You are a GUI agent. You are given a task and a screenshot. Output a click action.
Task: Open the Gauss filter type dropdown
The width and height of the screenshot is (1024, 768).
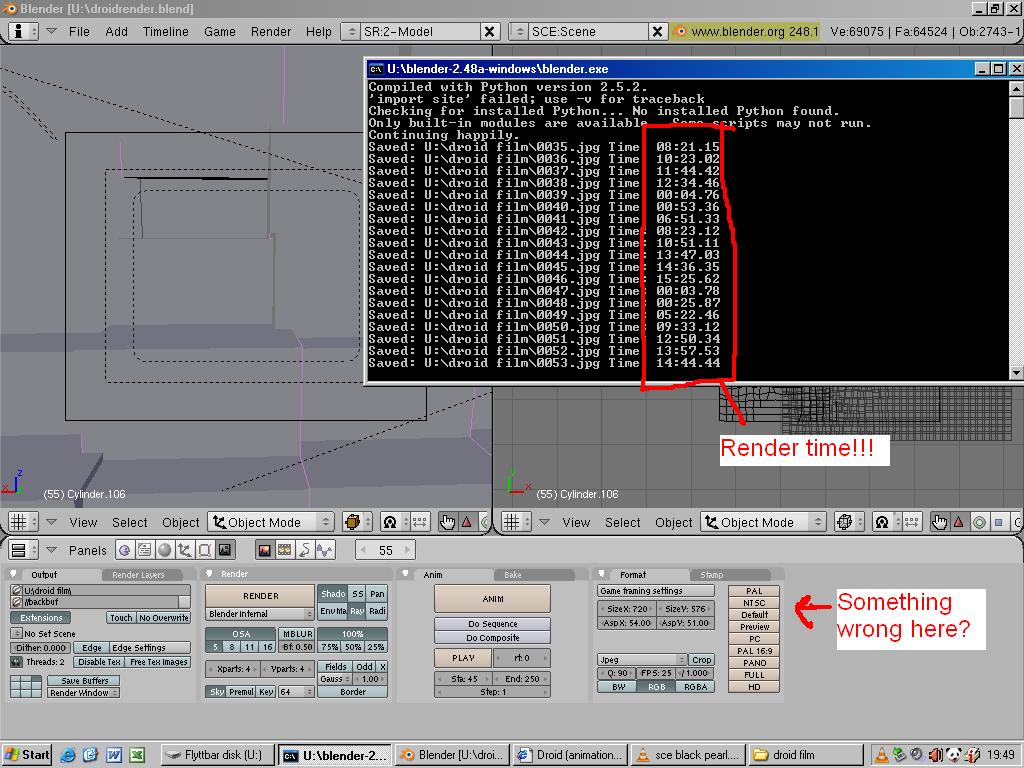(x=336, y=679)
